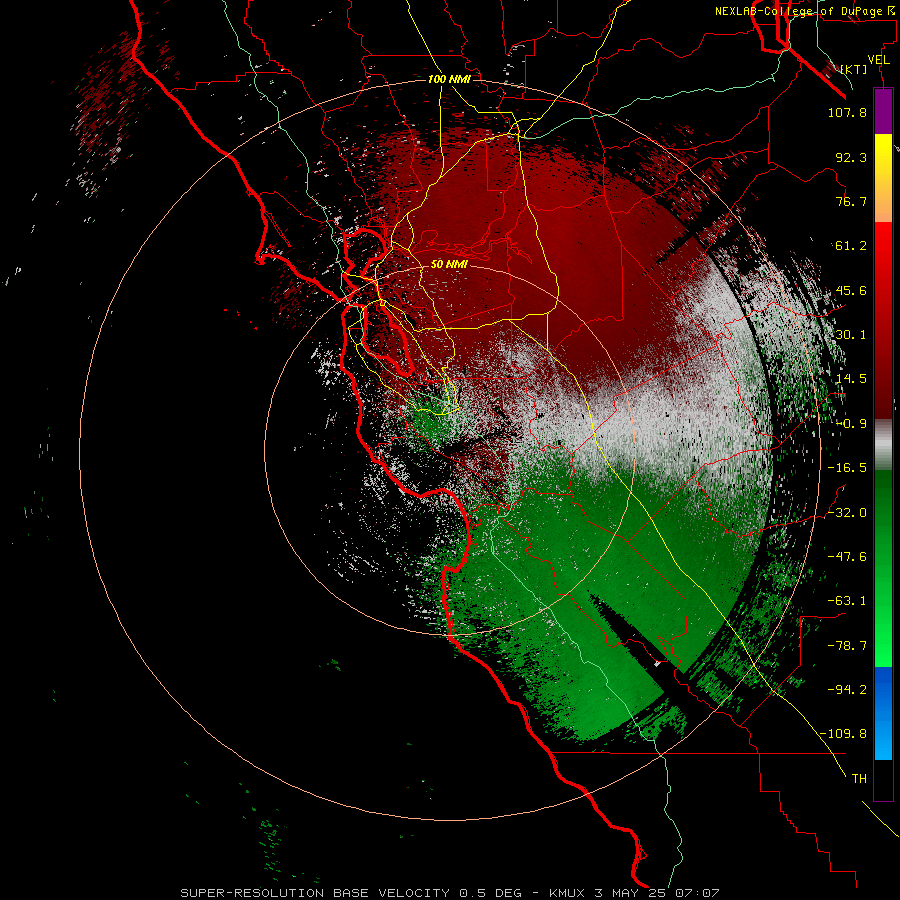The height and width of the screenshot is (900, 900).
Task: Click the -78.7 velocity scale value
Action: [847, 646]
